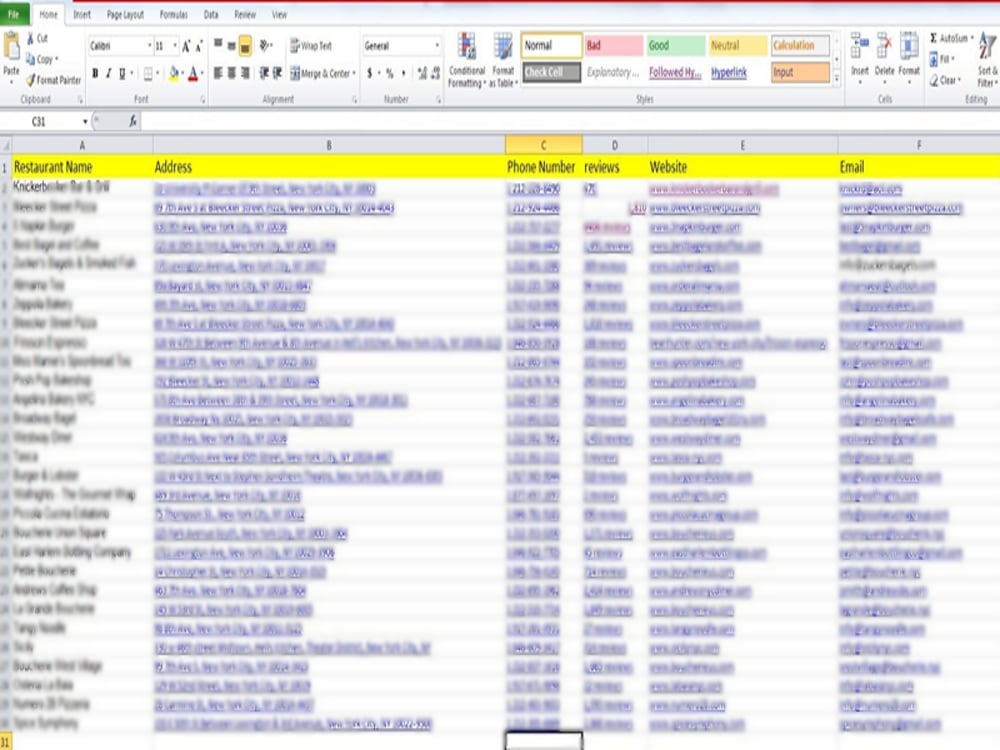Click Decrease Decimal icon
This screenshot has height=750, width=1000.
click(435, 73)
